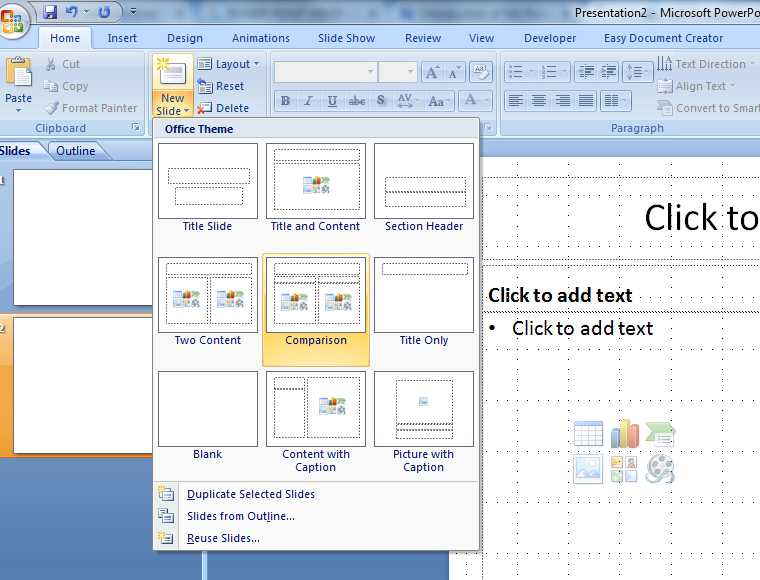Apply bulleted list

click(519, 73)
